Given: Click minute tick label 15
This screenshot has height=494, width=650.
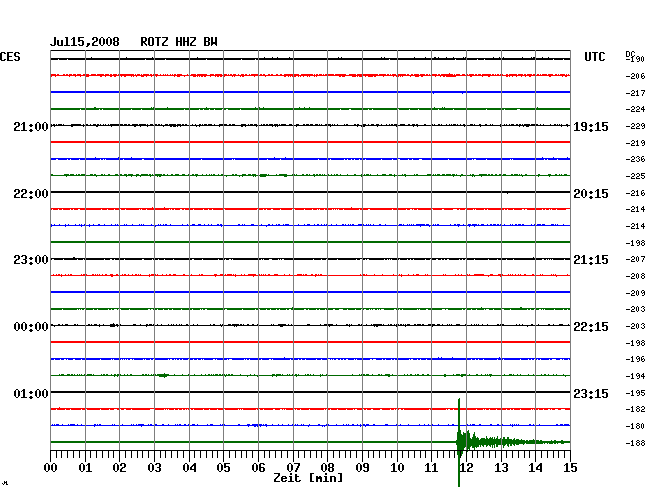Looking at the screenshot, I should tap(570, 468).
